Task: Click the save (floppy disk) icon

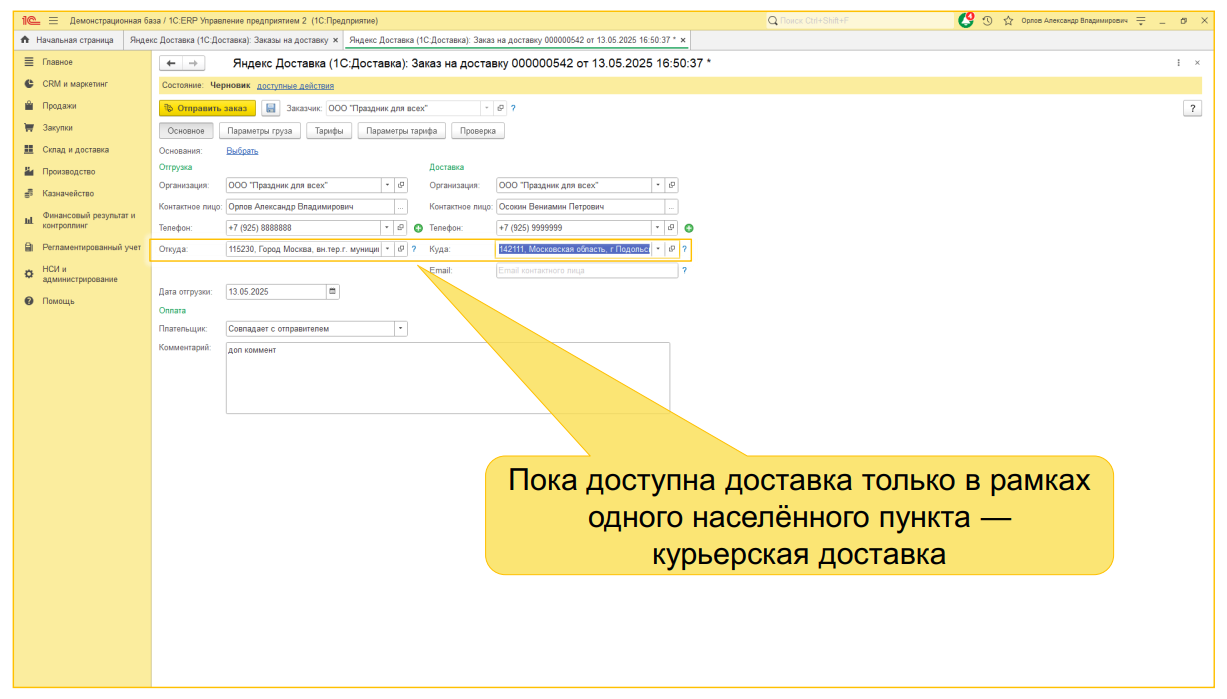Action: pyautogui.click(x=271, y=108)
